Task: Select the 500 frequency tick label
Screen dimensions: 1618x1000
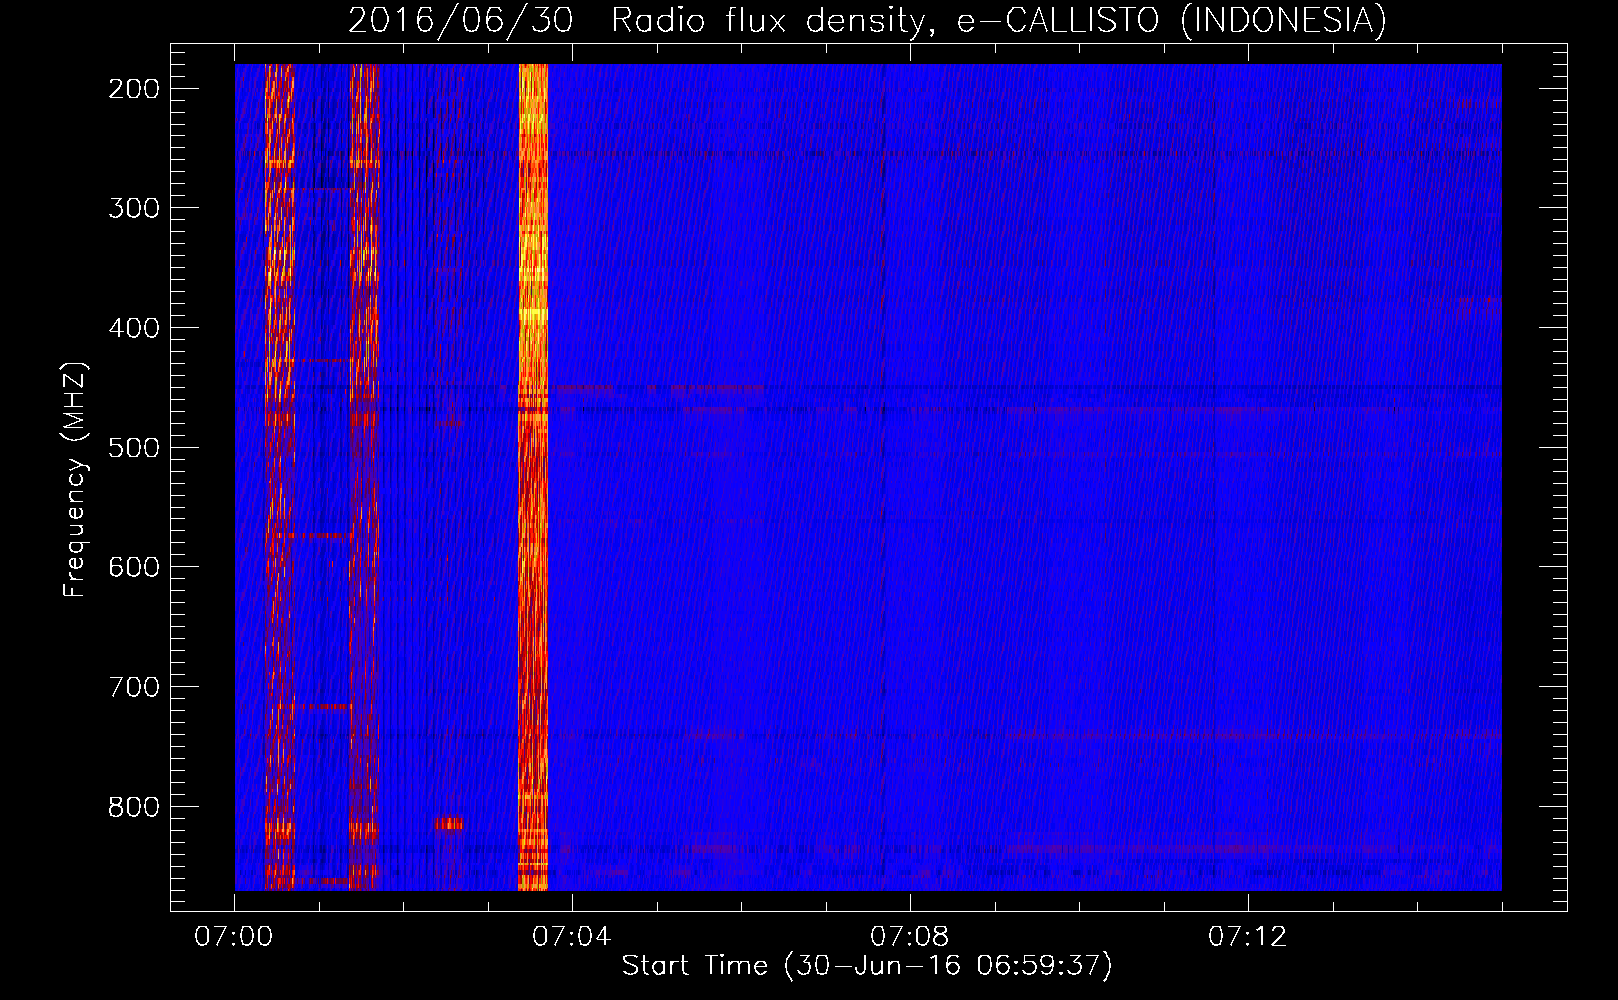Action: pyautogui.click(x=134, y=448)
